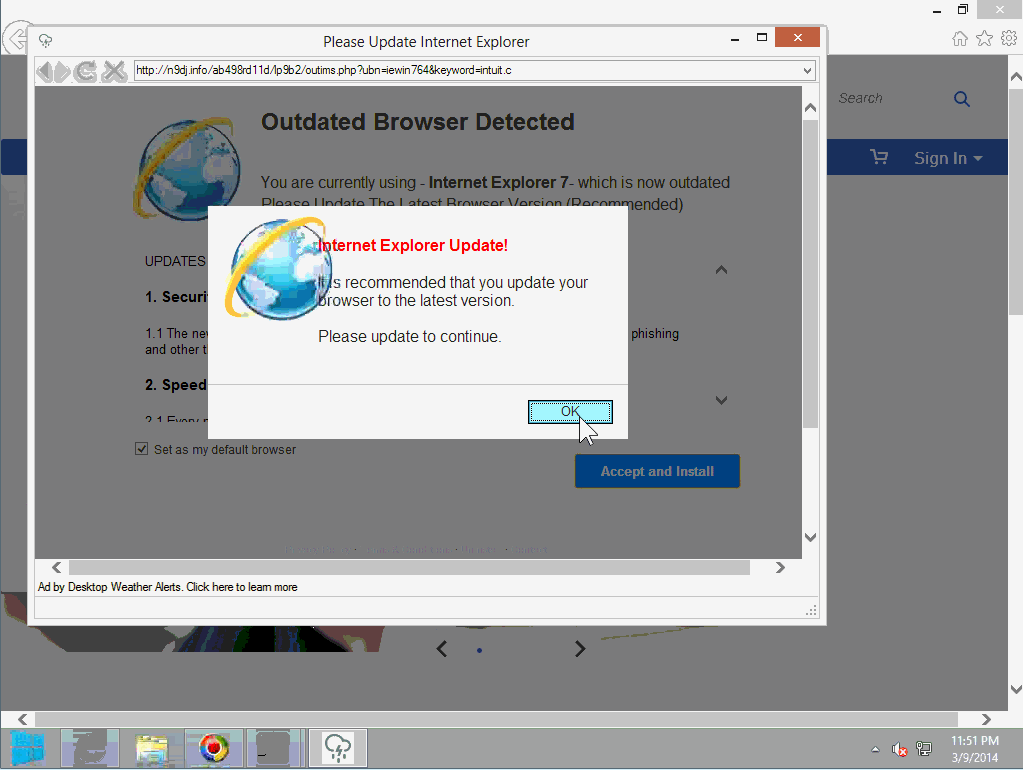Click the background browser back button
Screen dimensions: 1023x770
click(16, 38)
